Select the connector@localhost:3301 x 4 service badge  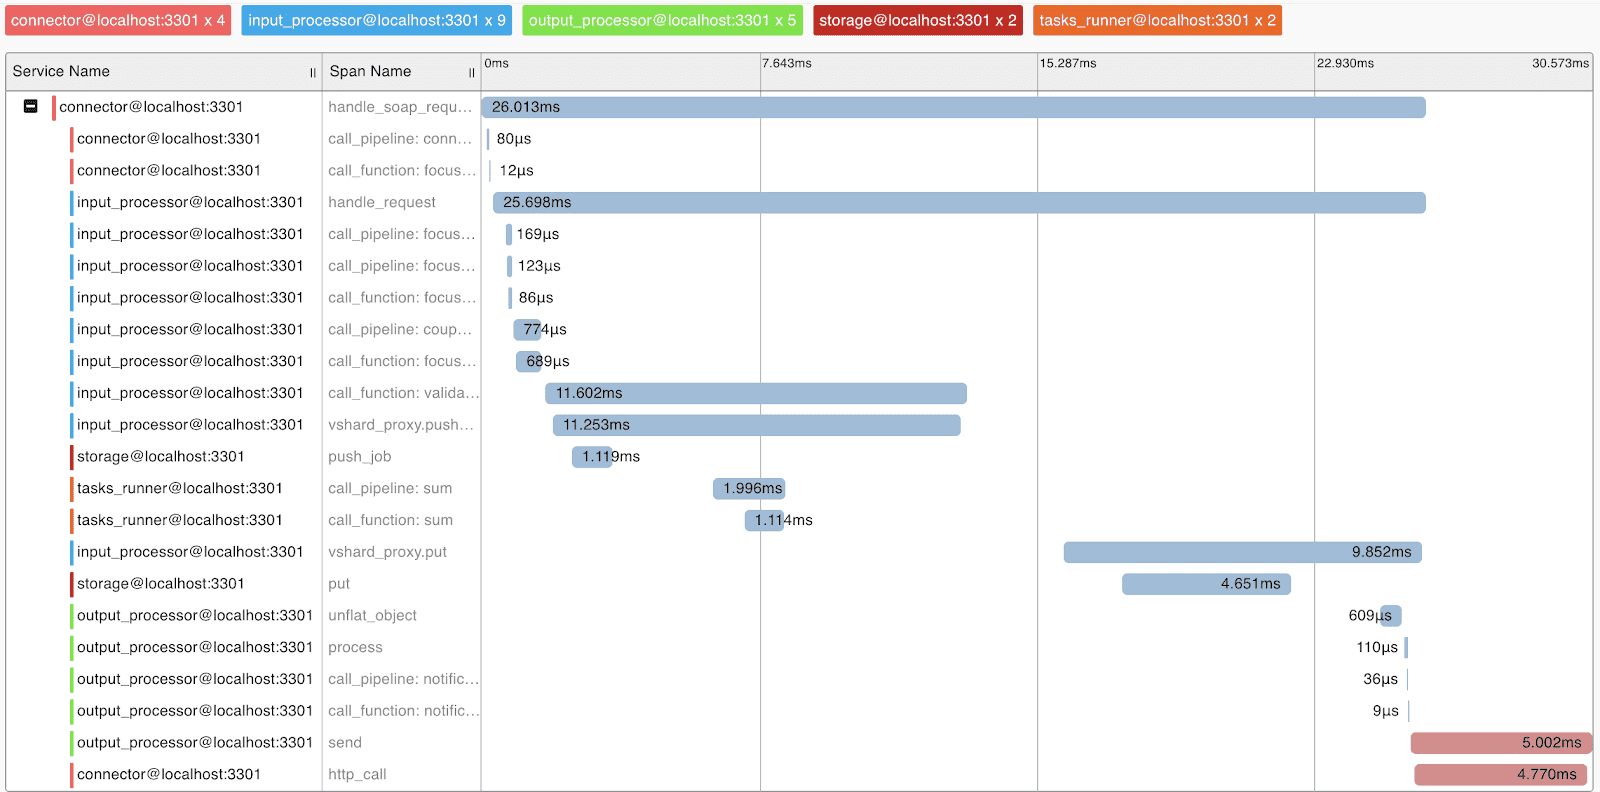point(118,20)
